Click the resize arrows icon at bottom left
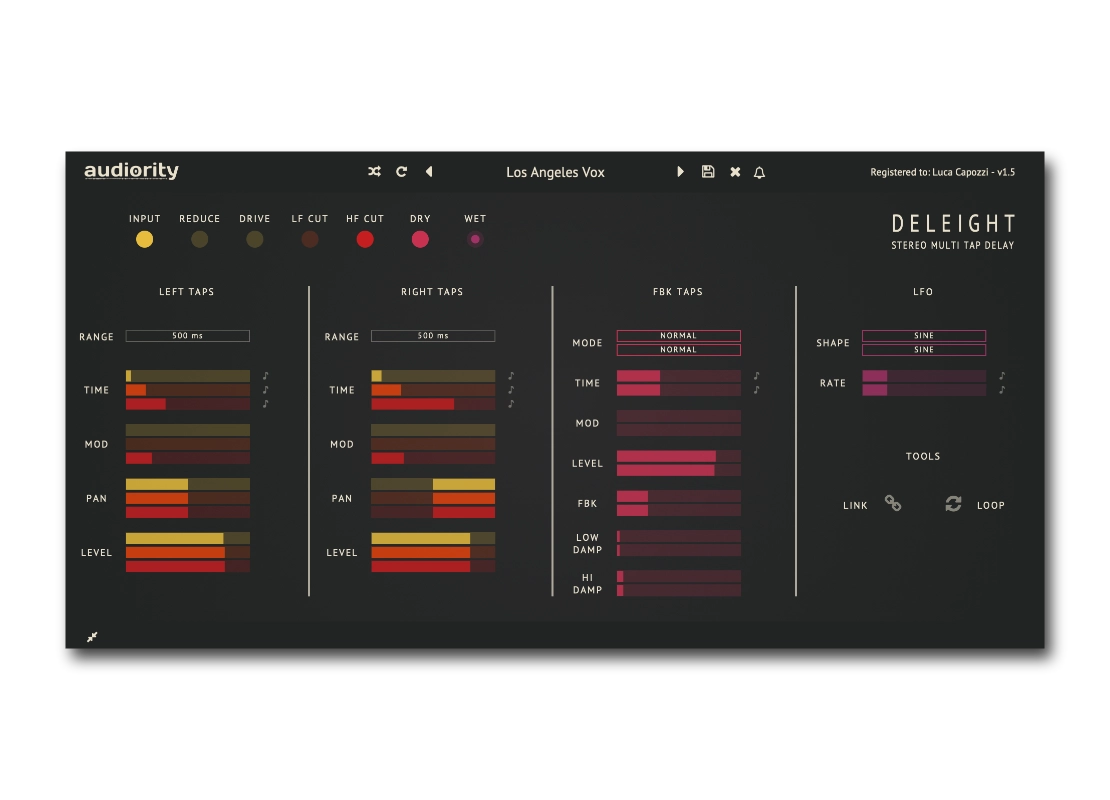1110x800 pixels. click(92, 637)
